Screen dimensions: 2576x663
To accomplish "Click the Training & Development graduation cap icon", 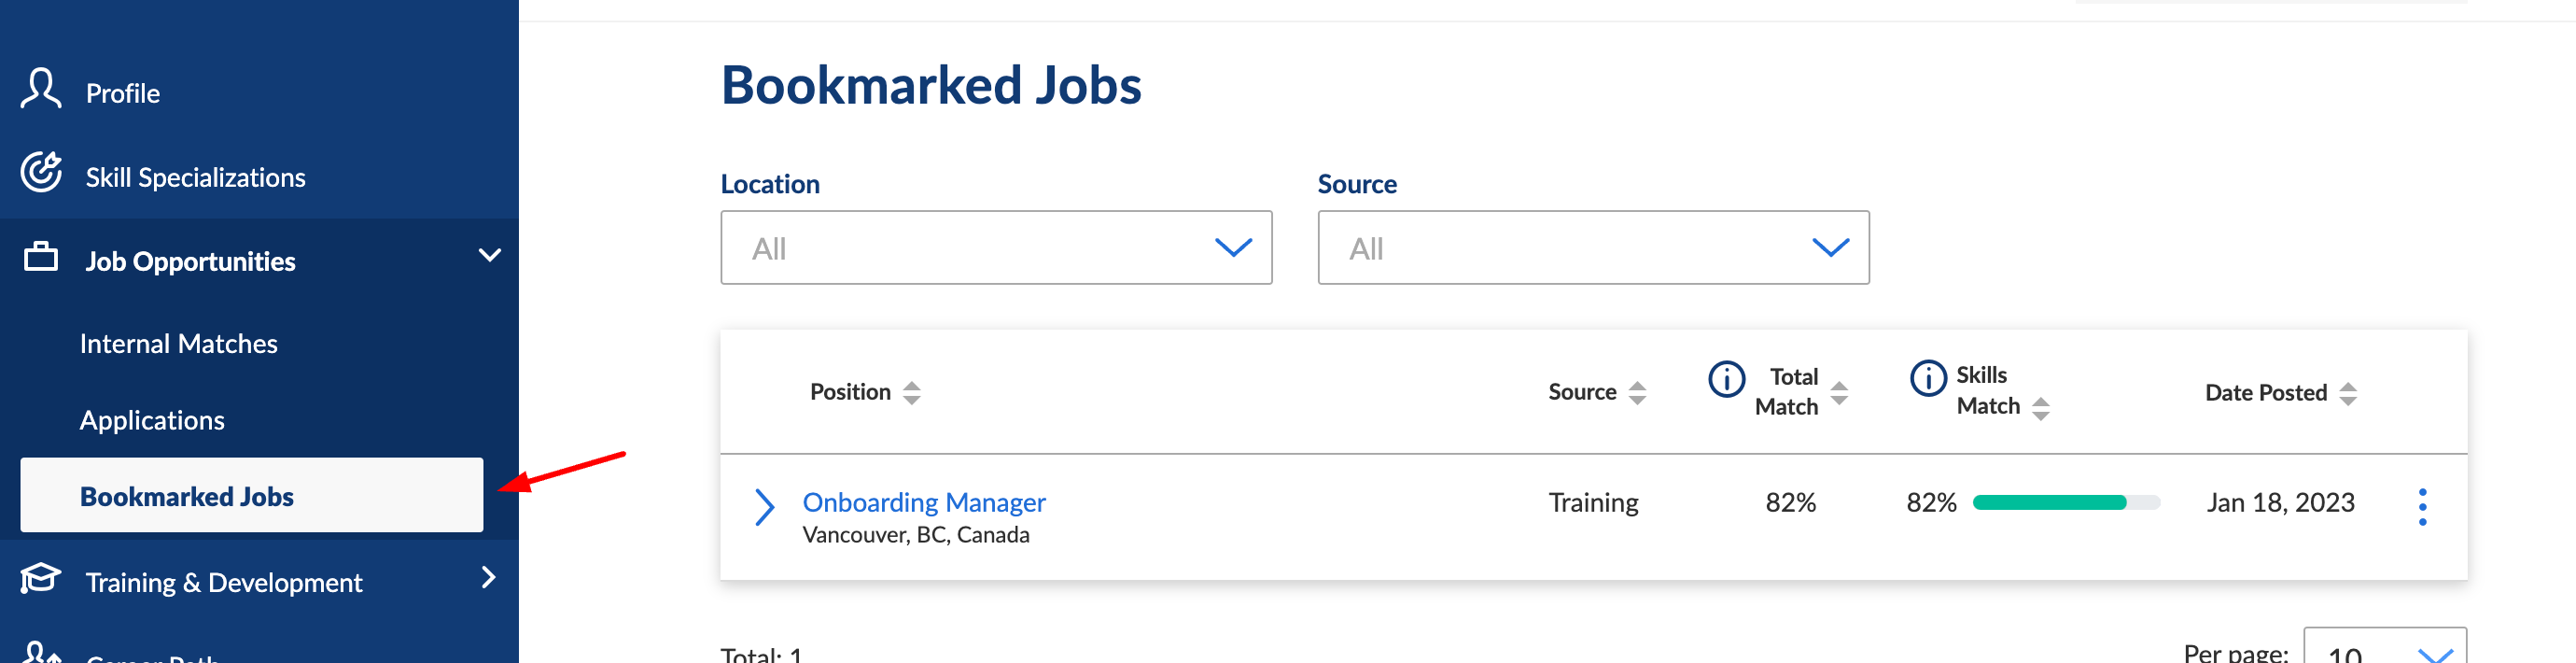I will pyautogui.click(x=41, y=579).
